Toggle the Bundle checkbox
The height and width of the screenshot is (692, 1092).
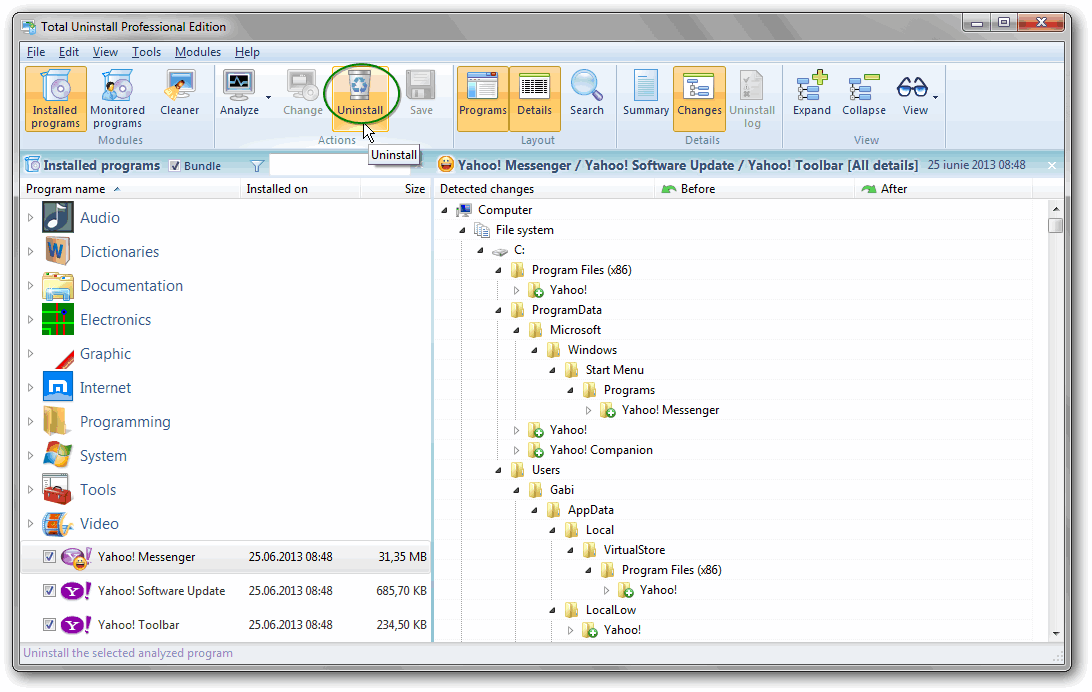coord(175,166)
